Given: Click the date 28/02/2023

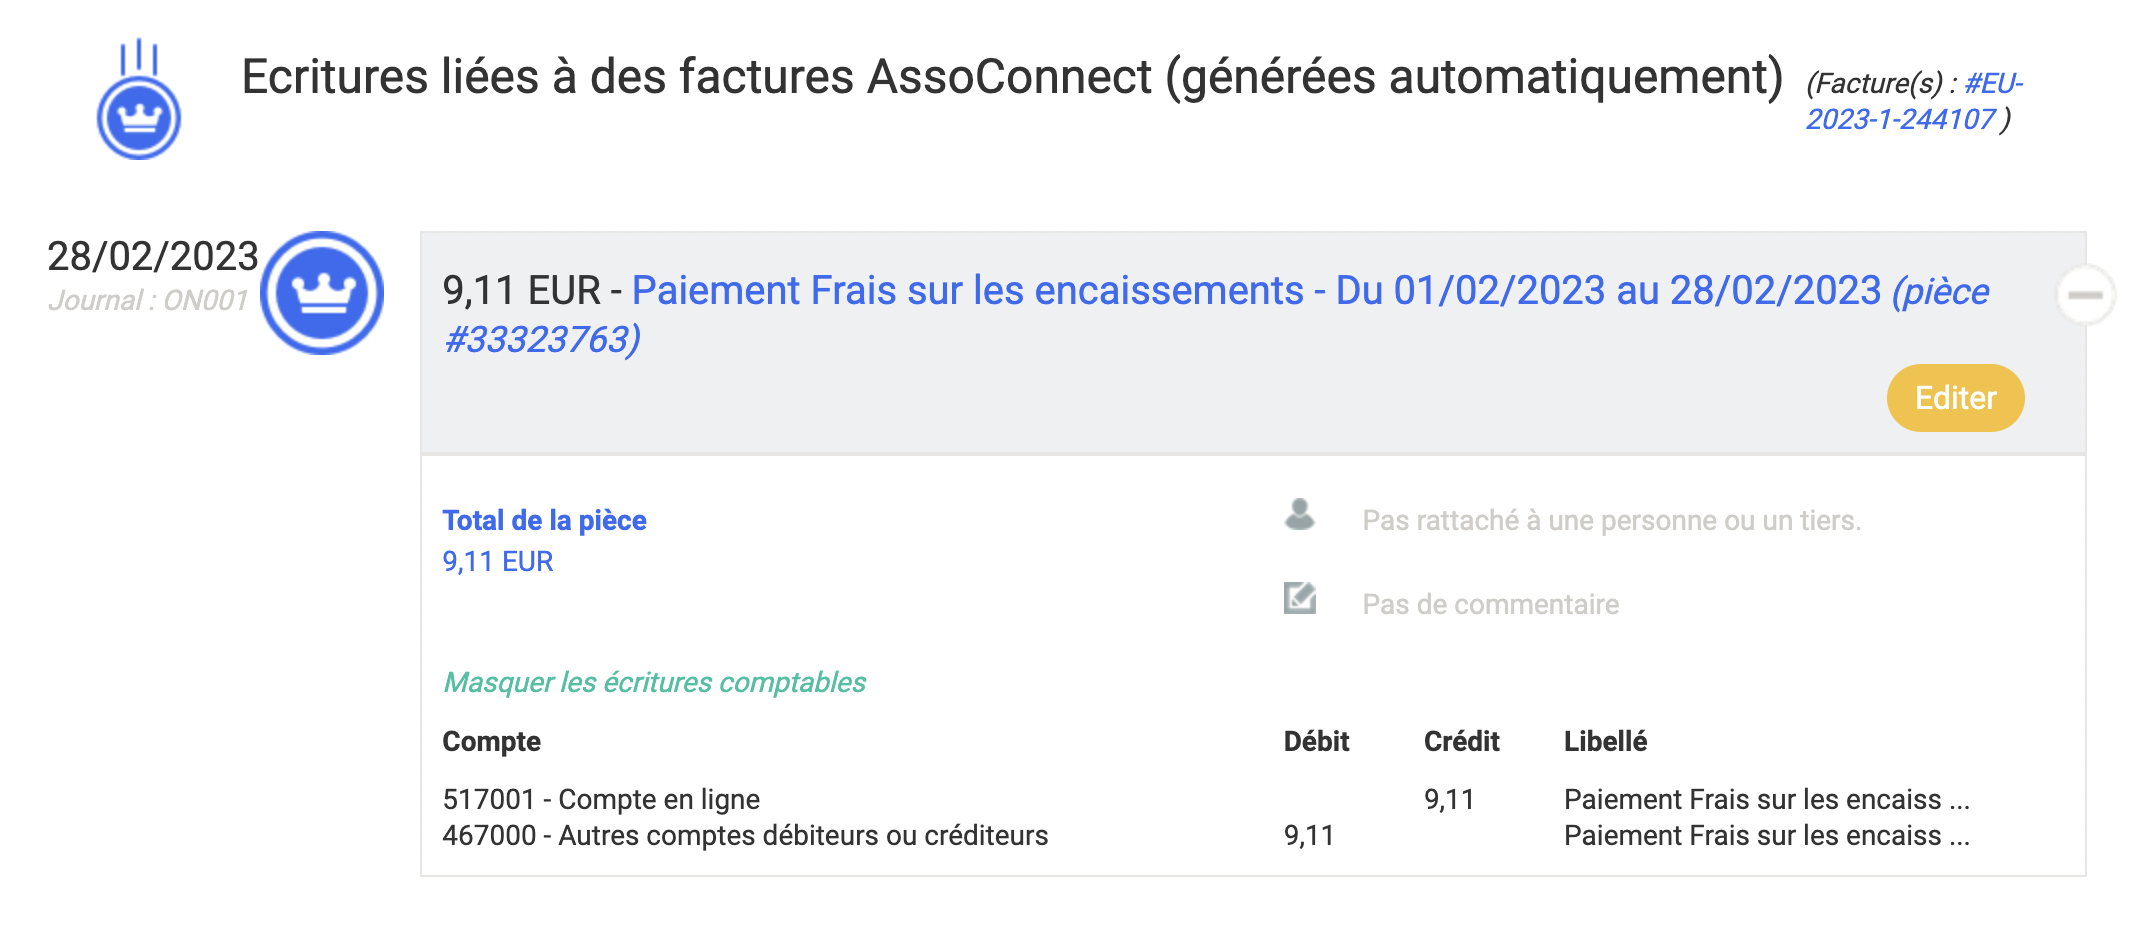Looking at the screenshot, I should point(153,256).
